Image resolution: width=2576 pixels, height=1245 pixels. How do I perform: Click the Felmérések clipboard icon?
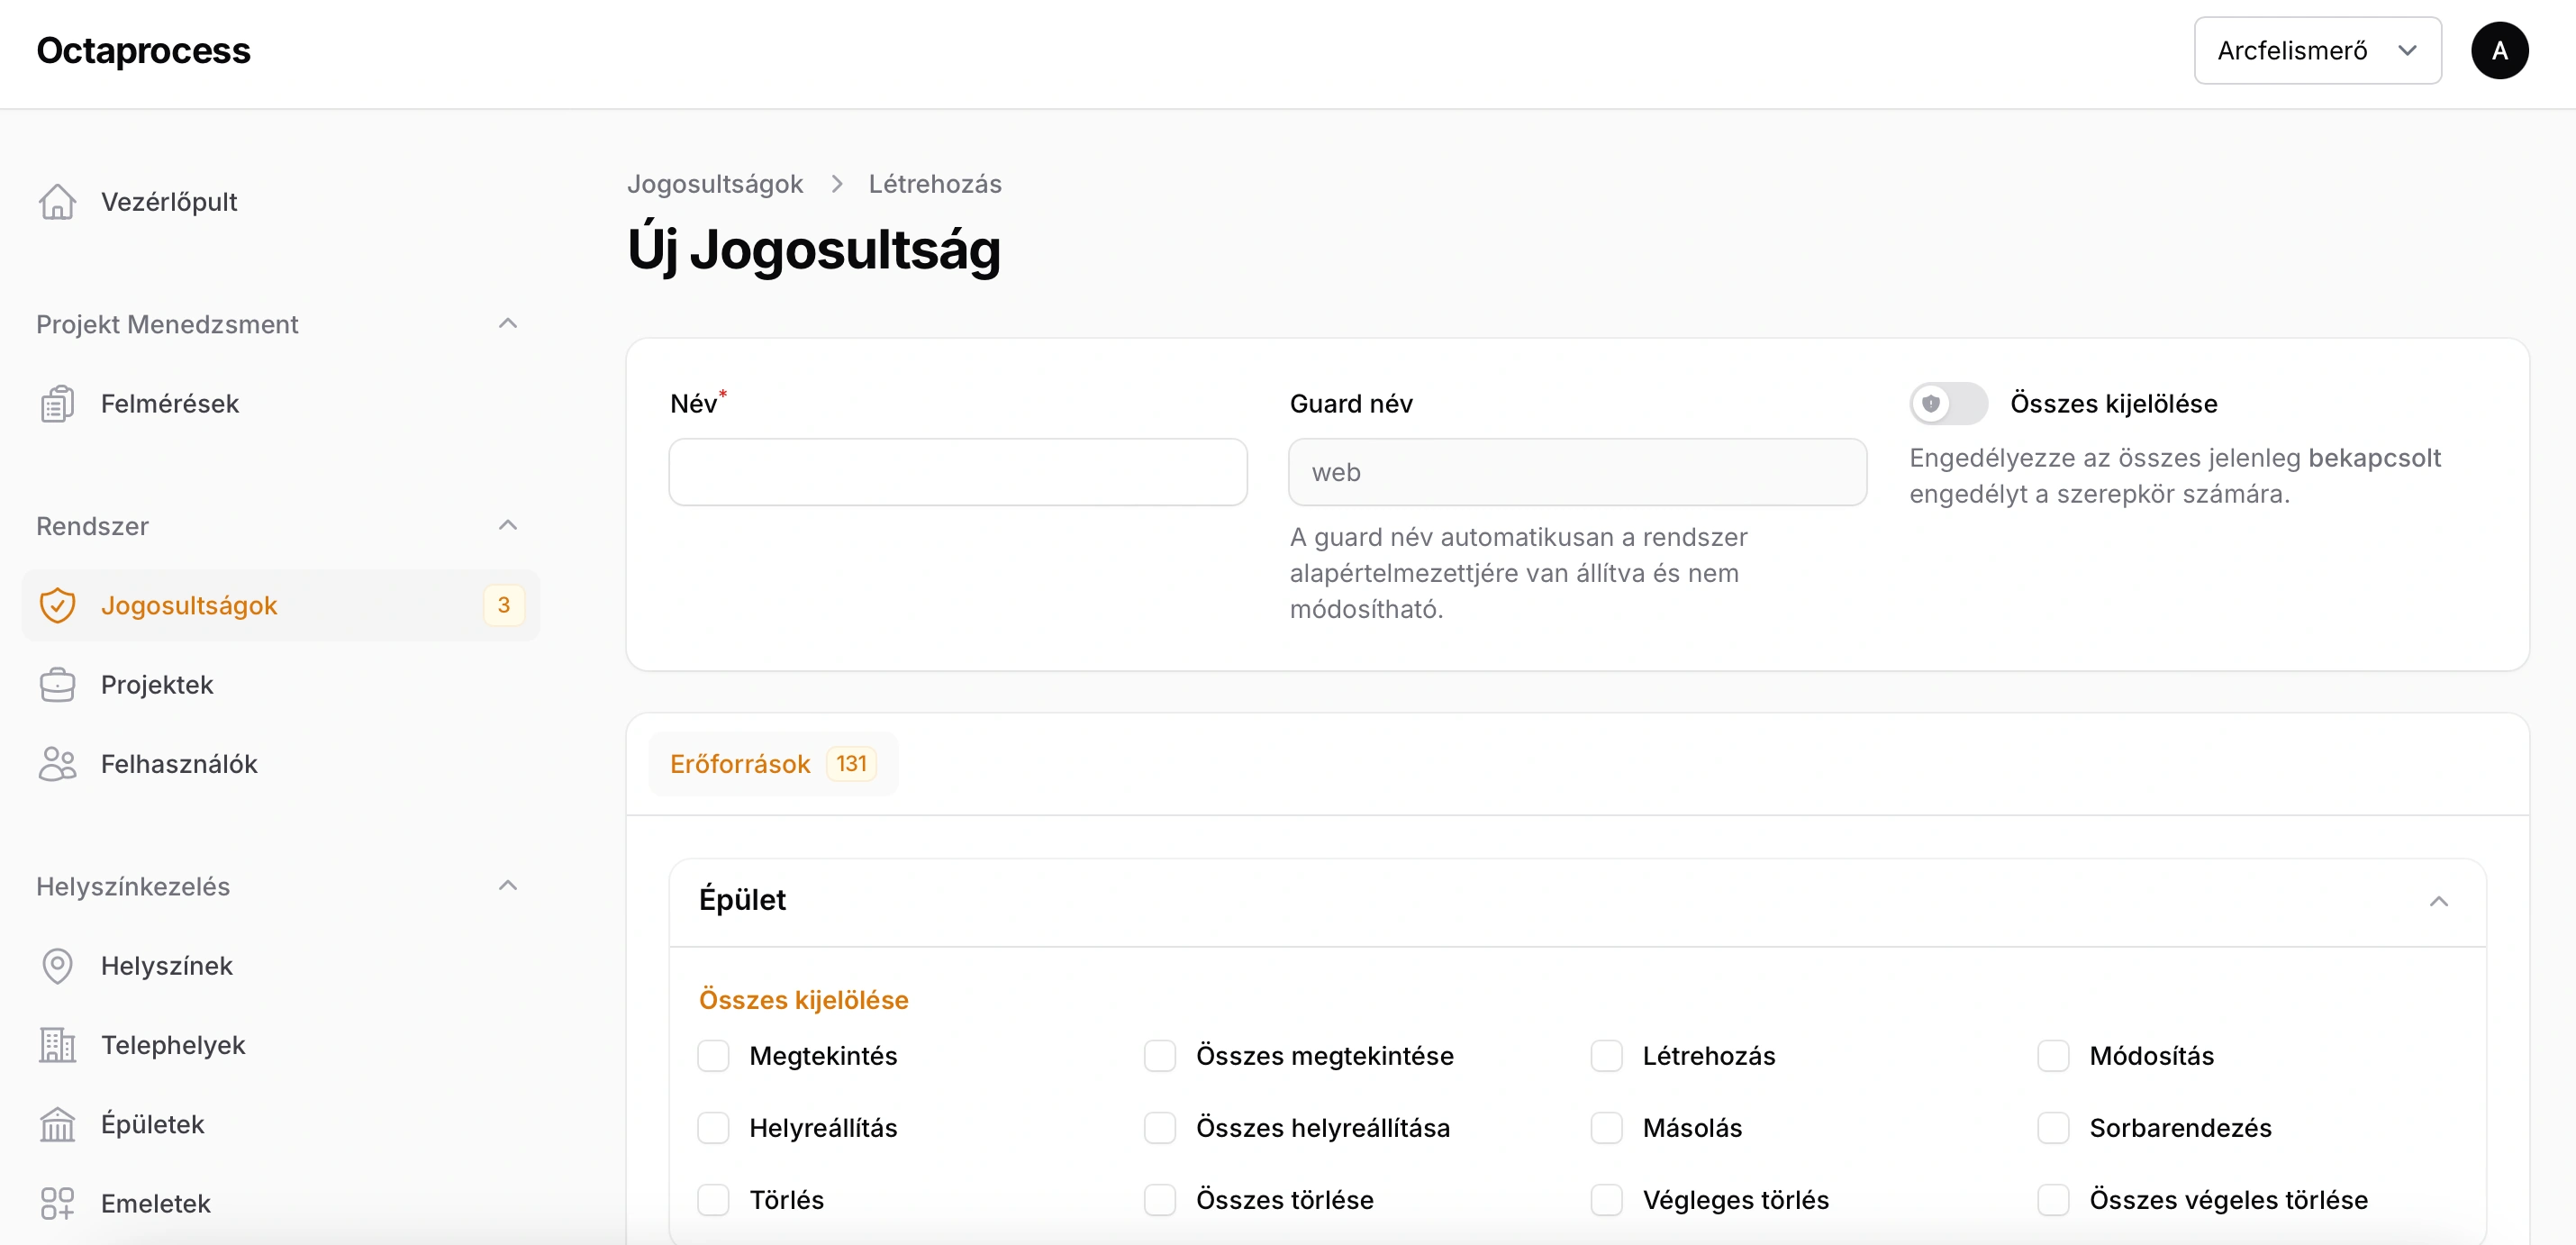pyautogui.click(x=57, y=404)
